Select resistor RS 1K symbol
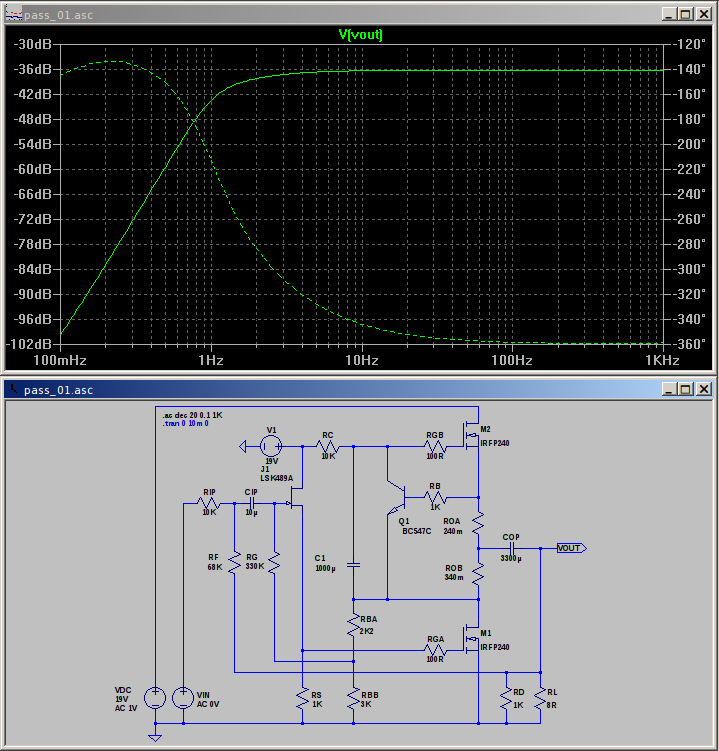Screen dimensions: 719x751 click(x=302, y=699)
